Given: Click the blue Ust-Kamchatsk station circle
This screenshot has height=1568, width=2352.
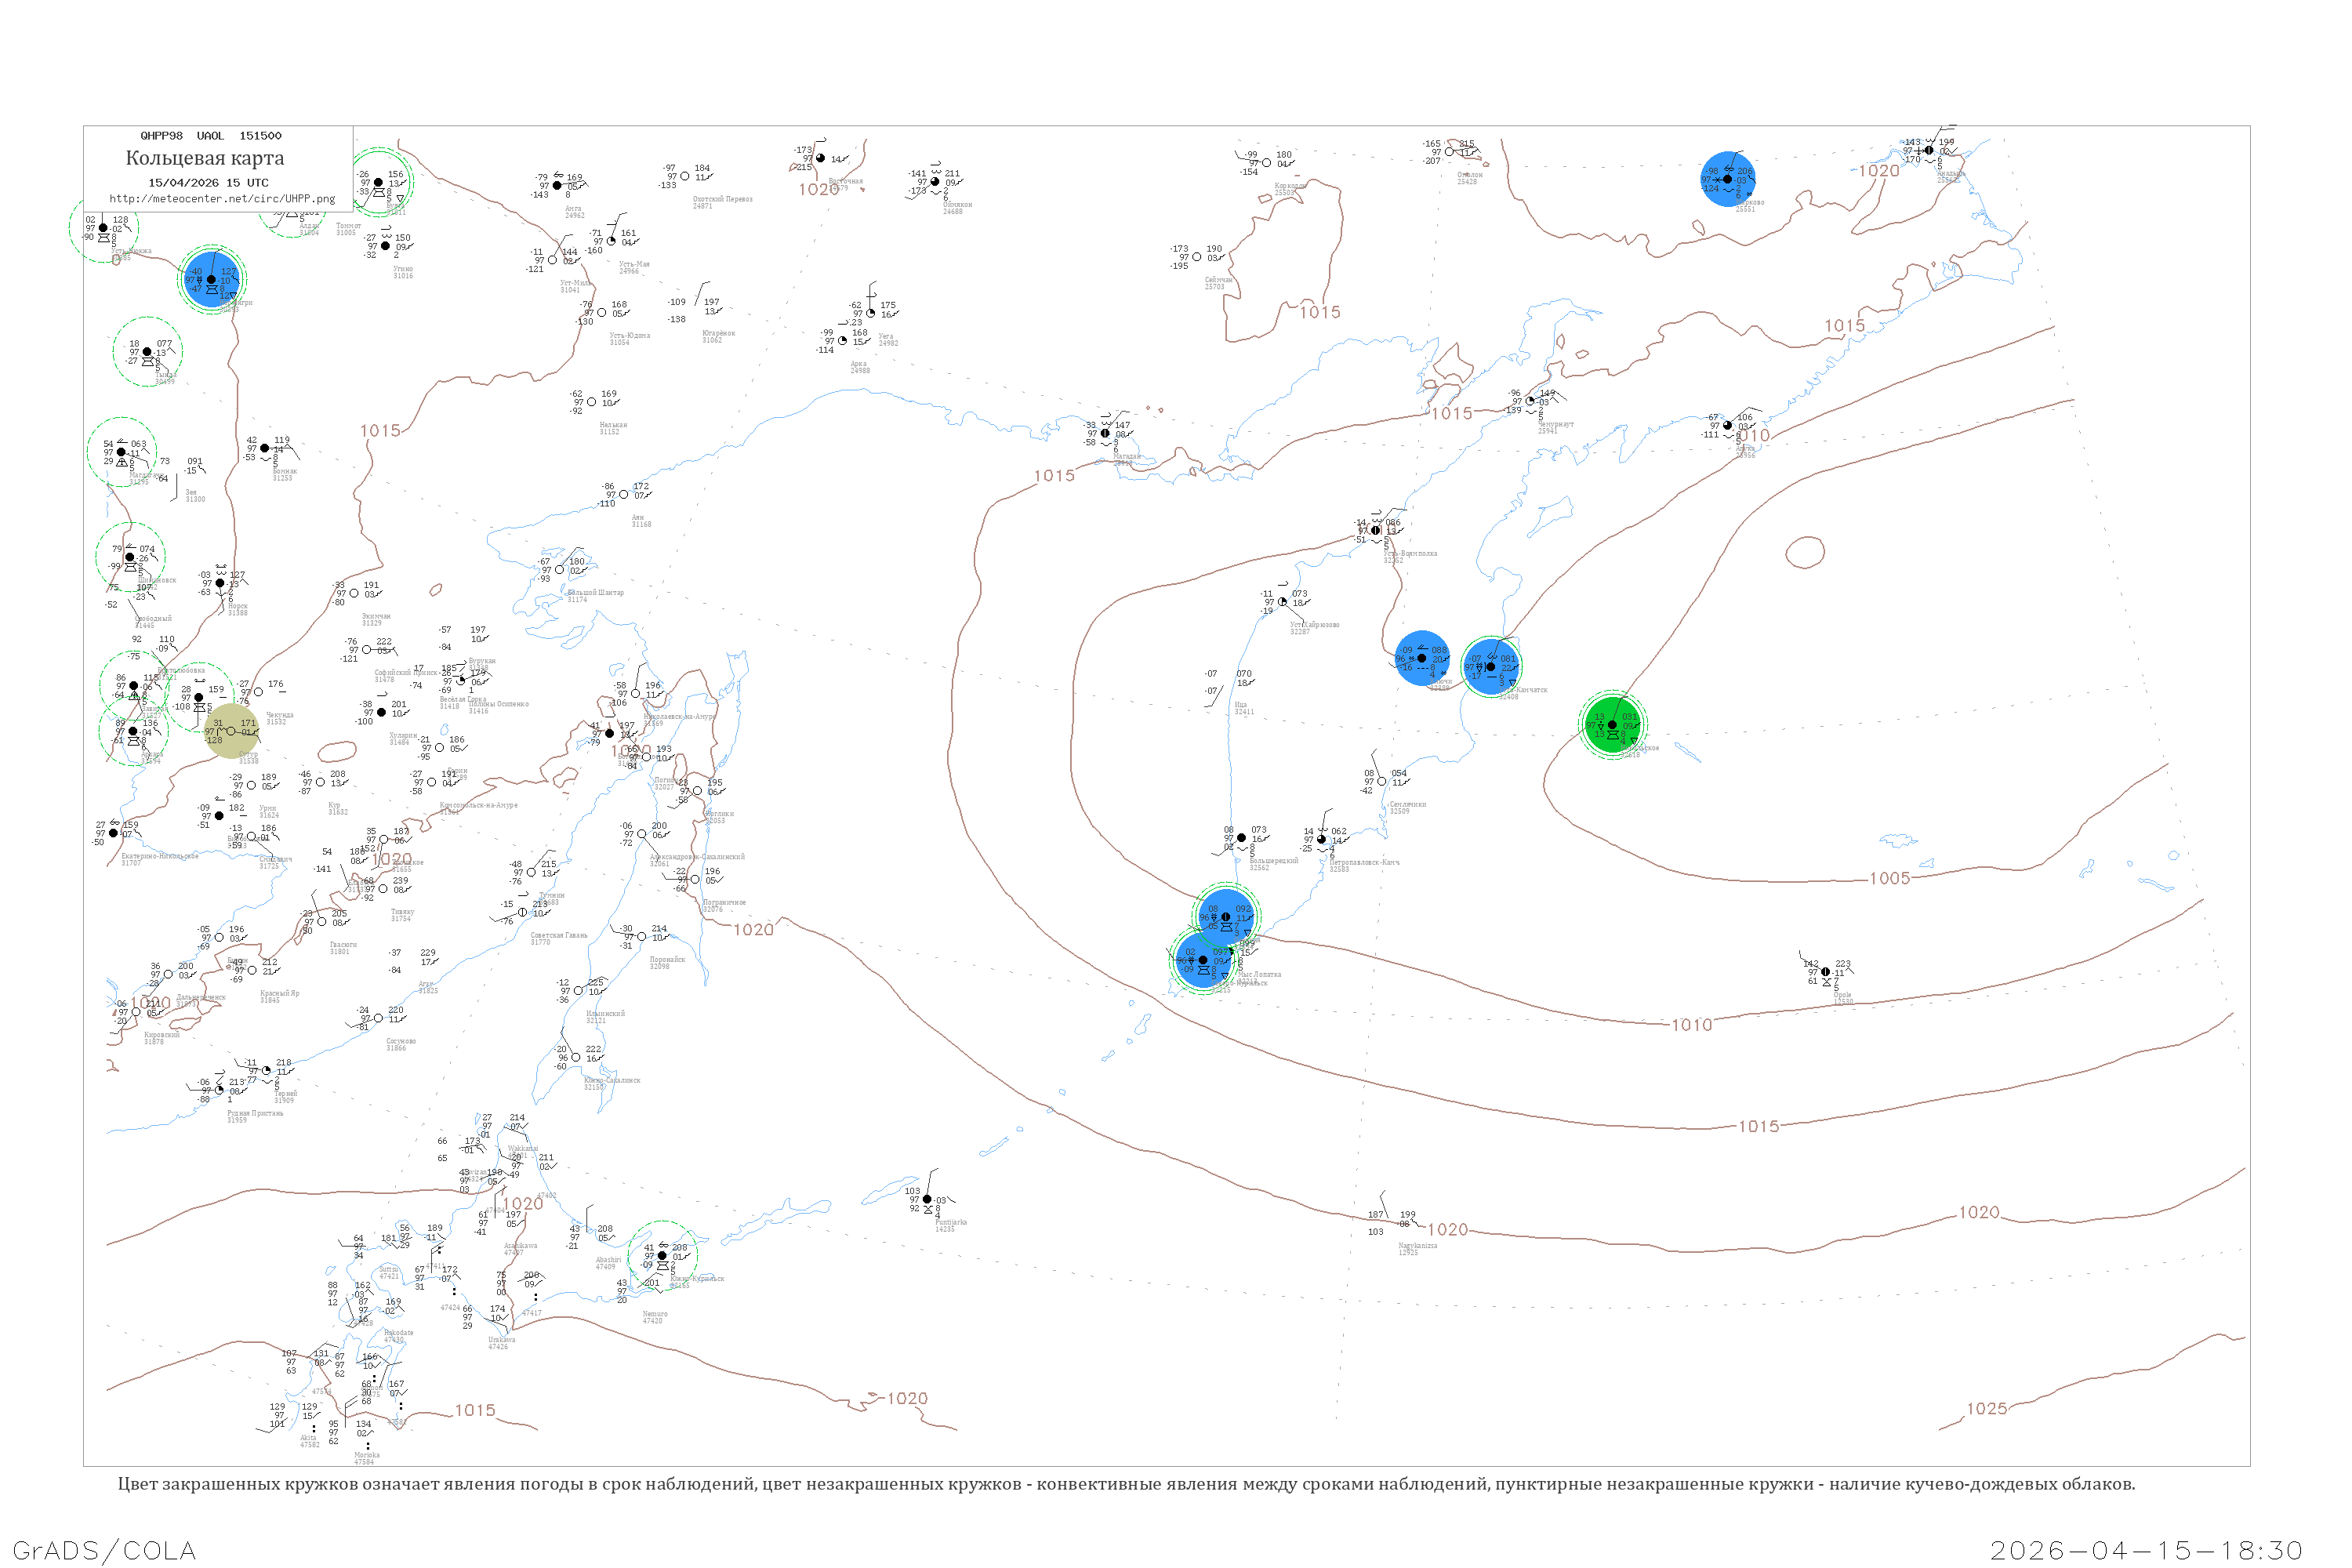Looking at the screenshot, I should click(1491, 666).
